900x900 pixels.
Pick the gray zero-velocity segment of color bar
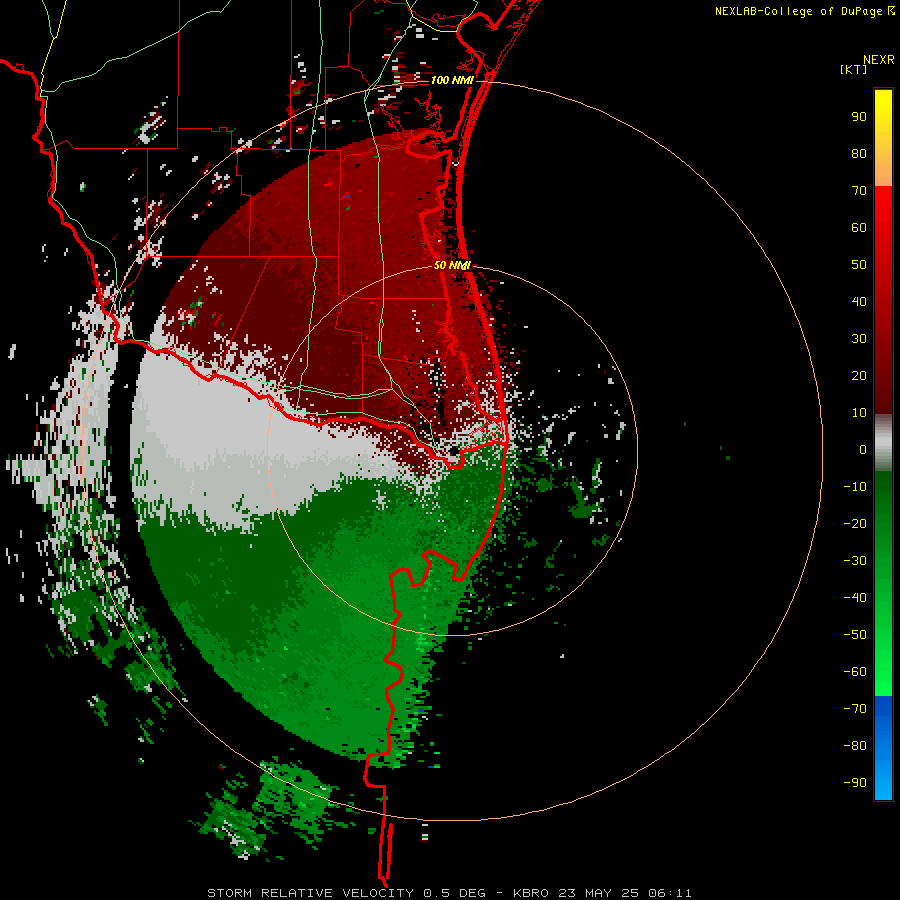click(883, 443)
